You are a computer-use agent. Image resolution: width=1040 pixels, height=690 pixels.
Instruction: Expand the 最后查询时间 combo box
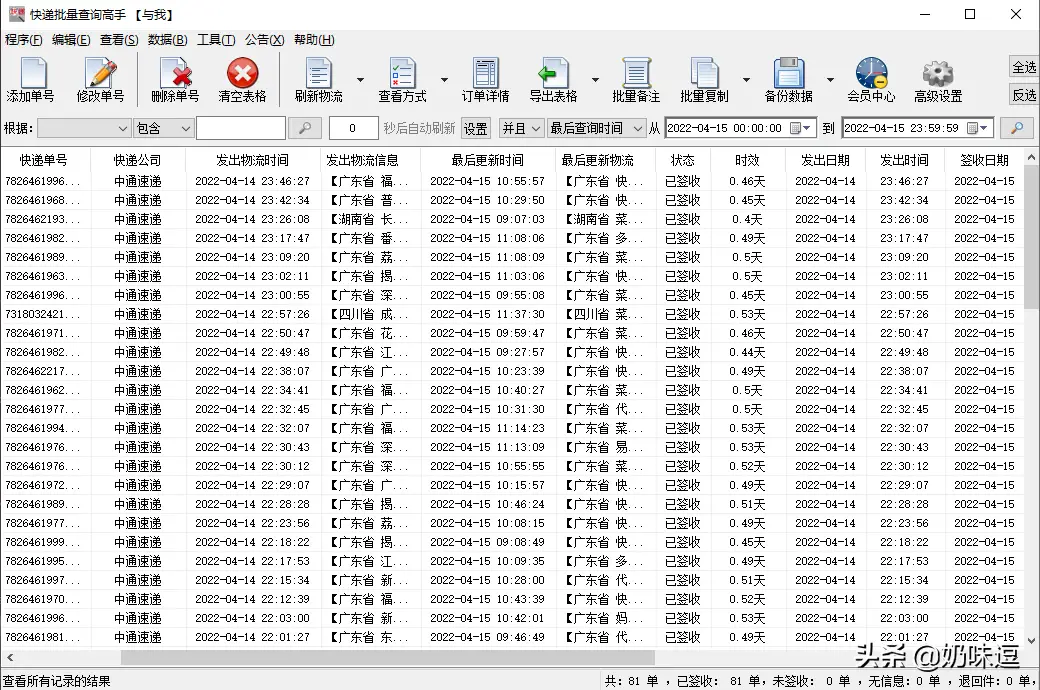(596, 128)
